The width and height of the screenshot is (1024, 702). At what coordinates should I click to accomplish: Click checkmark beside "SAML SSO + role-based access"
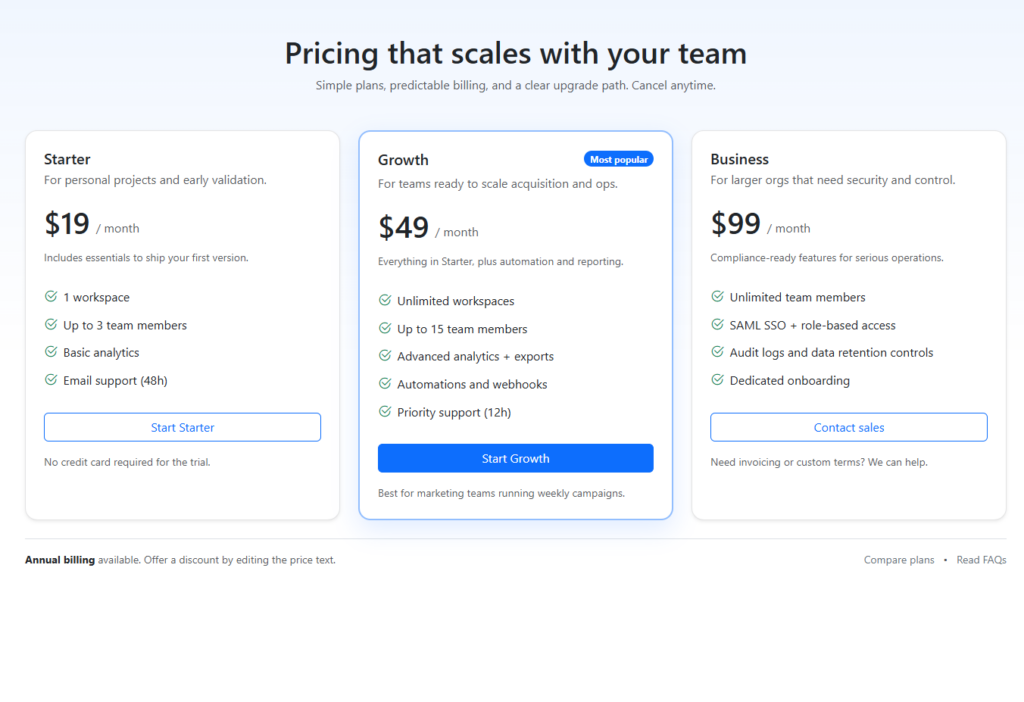click(718, 325)
